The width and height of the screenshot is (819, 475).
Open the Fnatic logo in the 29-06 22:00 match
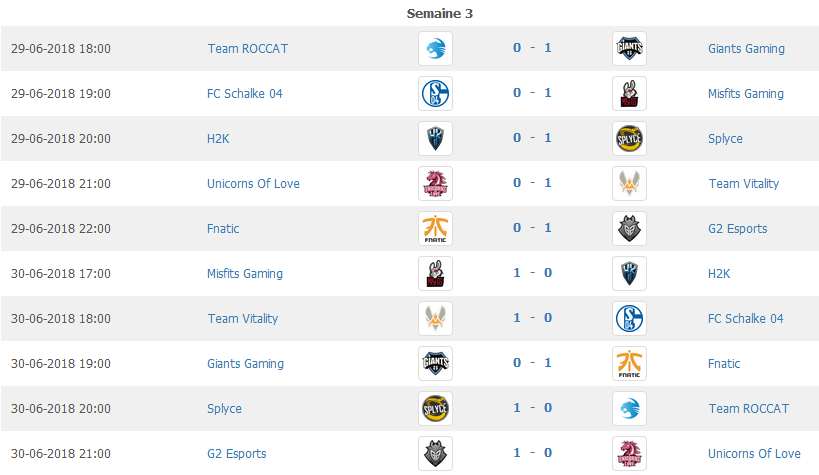[x=435, y=228]
